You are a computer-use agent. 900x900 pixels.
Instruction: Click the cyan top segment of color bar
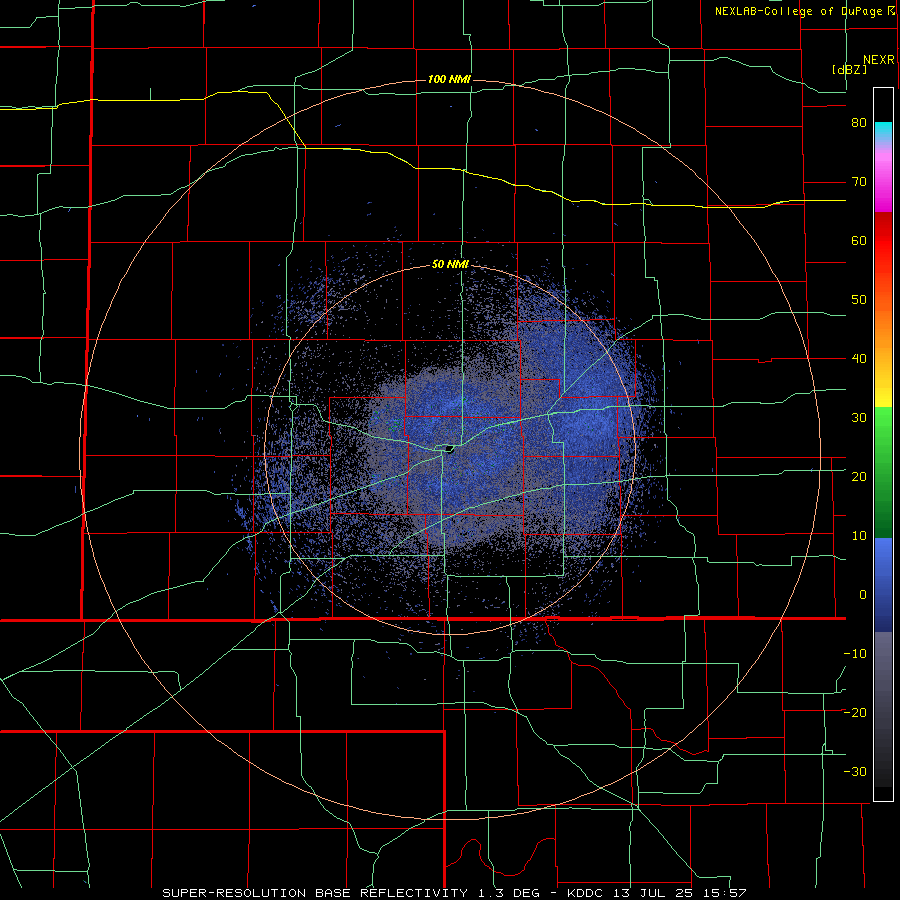click(x=883, y=131)
